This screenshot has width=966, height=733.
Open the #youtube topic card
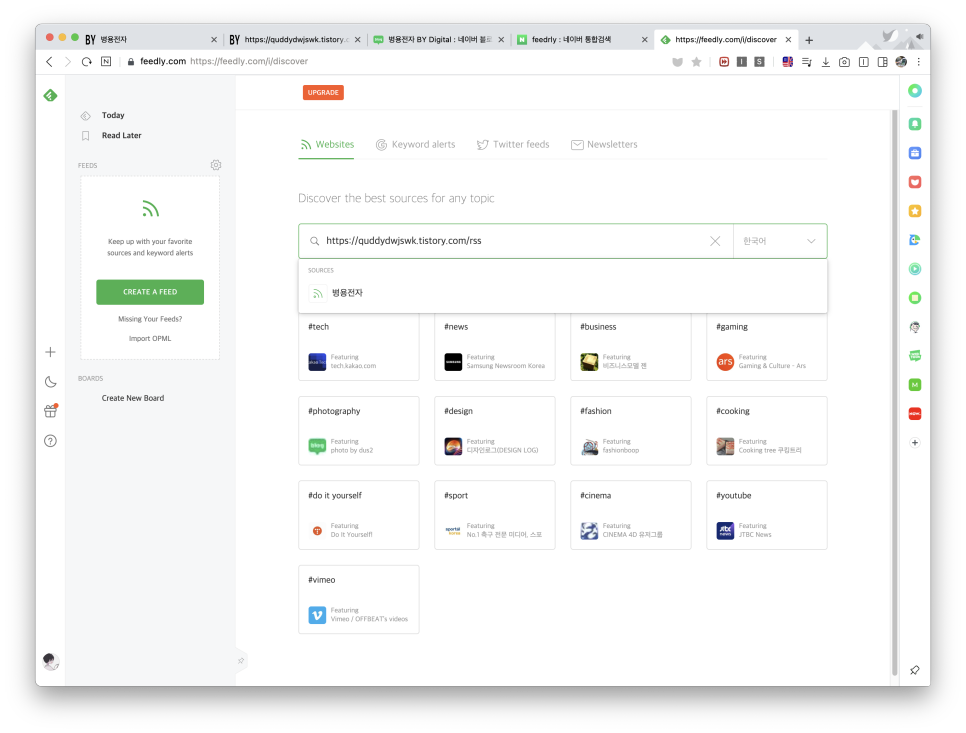click(767, 515)
